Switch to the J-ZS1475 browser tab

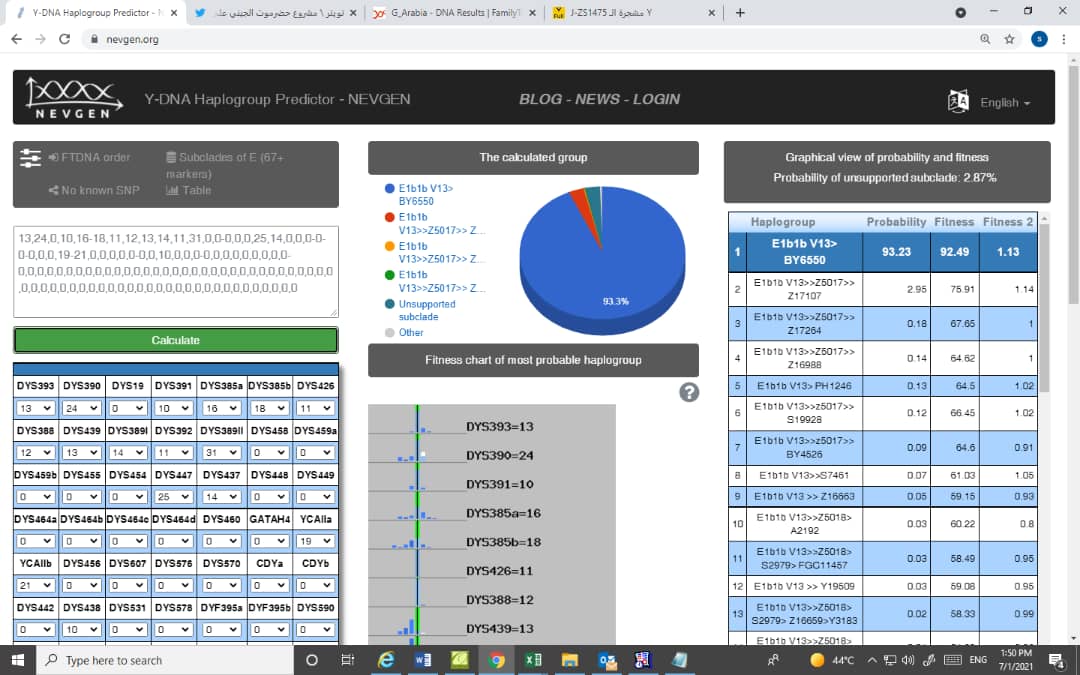pyautogui.click(x=634, y=12)
